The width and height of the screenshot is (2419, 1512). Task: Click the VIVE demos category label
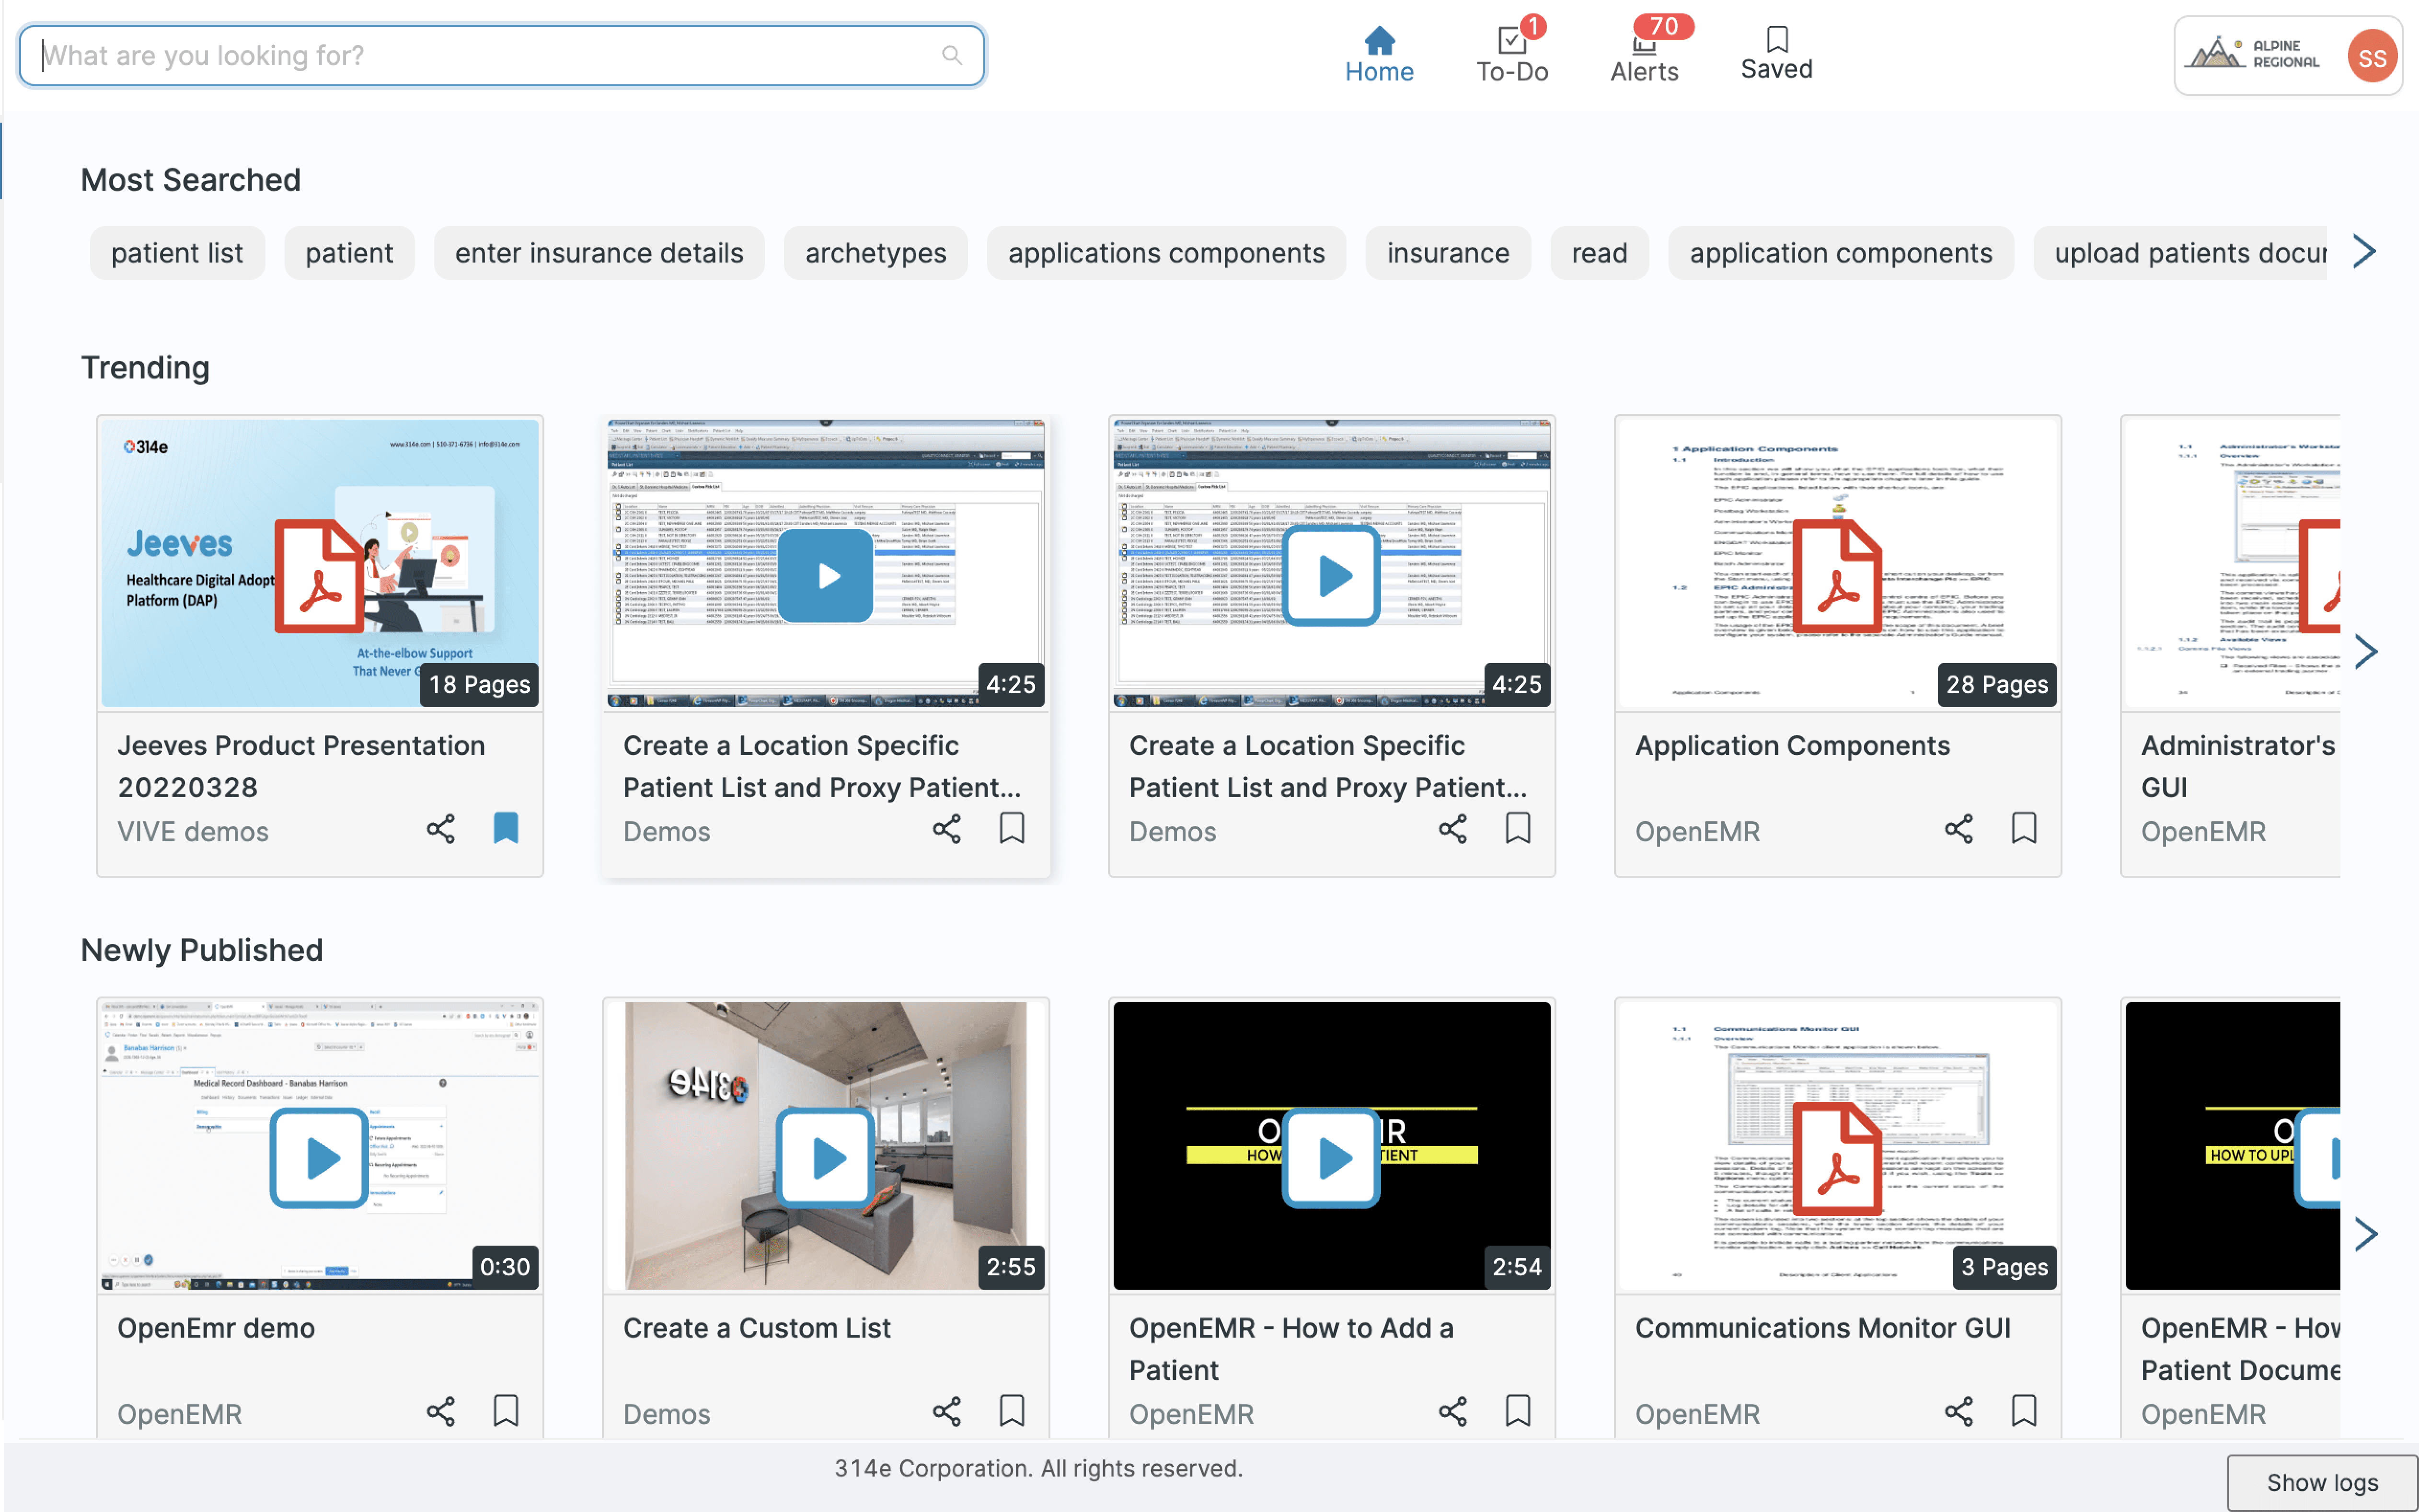click(x=193, y=831)
